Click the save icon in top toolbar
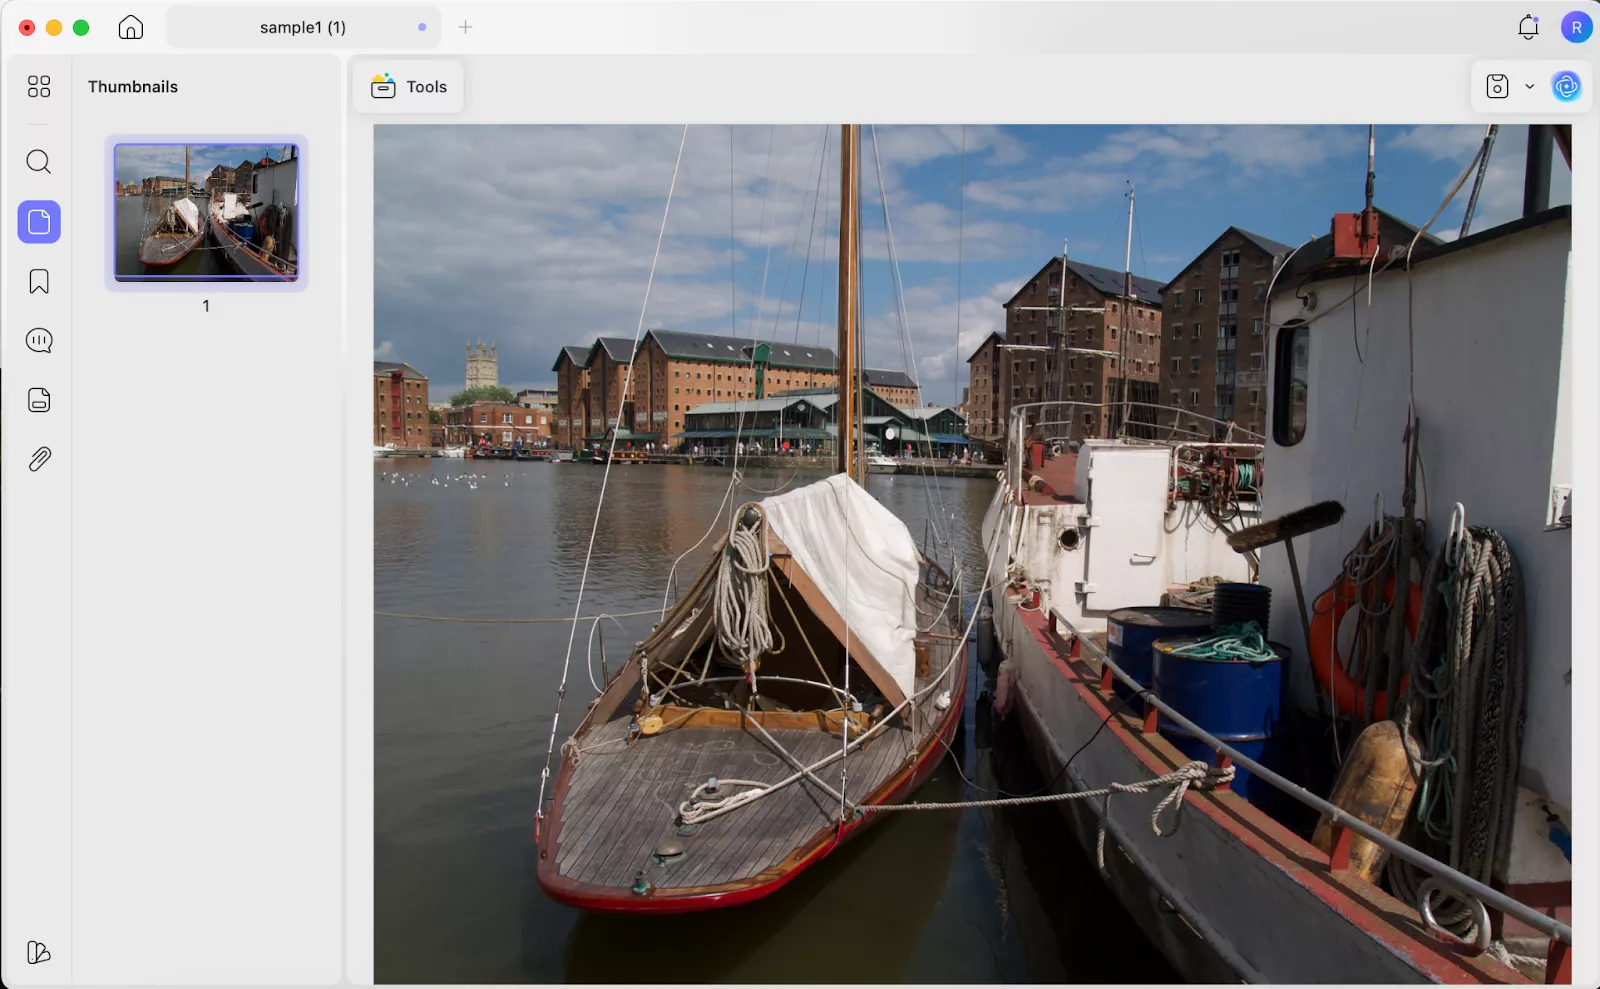 (1497, 87)
